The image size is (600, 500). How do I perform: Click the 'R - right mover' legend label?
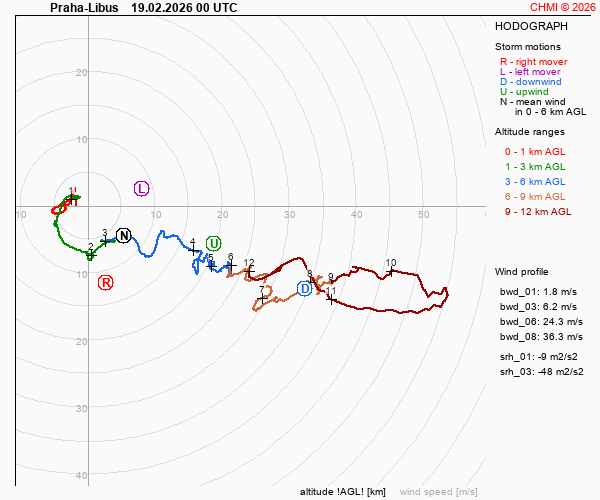pos(533,61)
